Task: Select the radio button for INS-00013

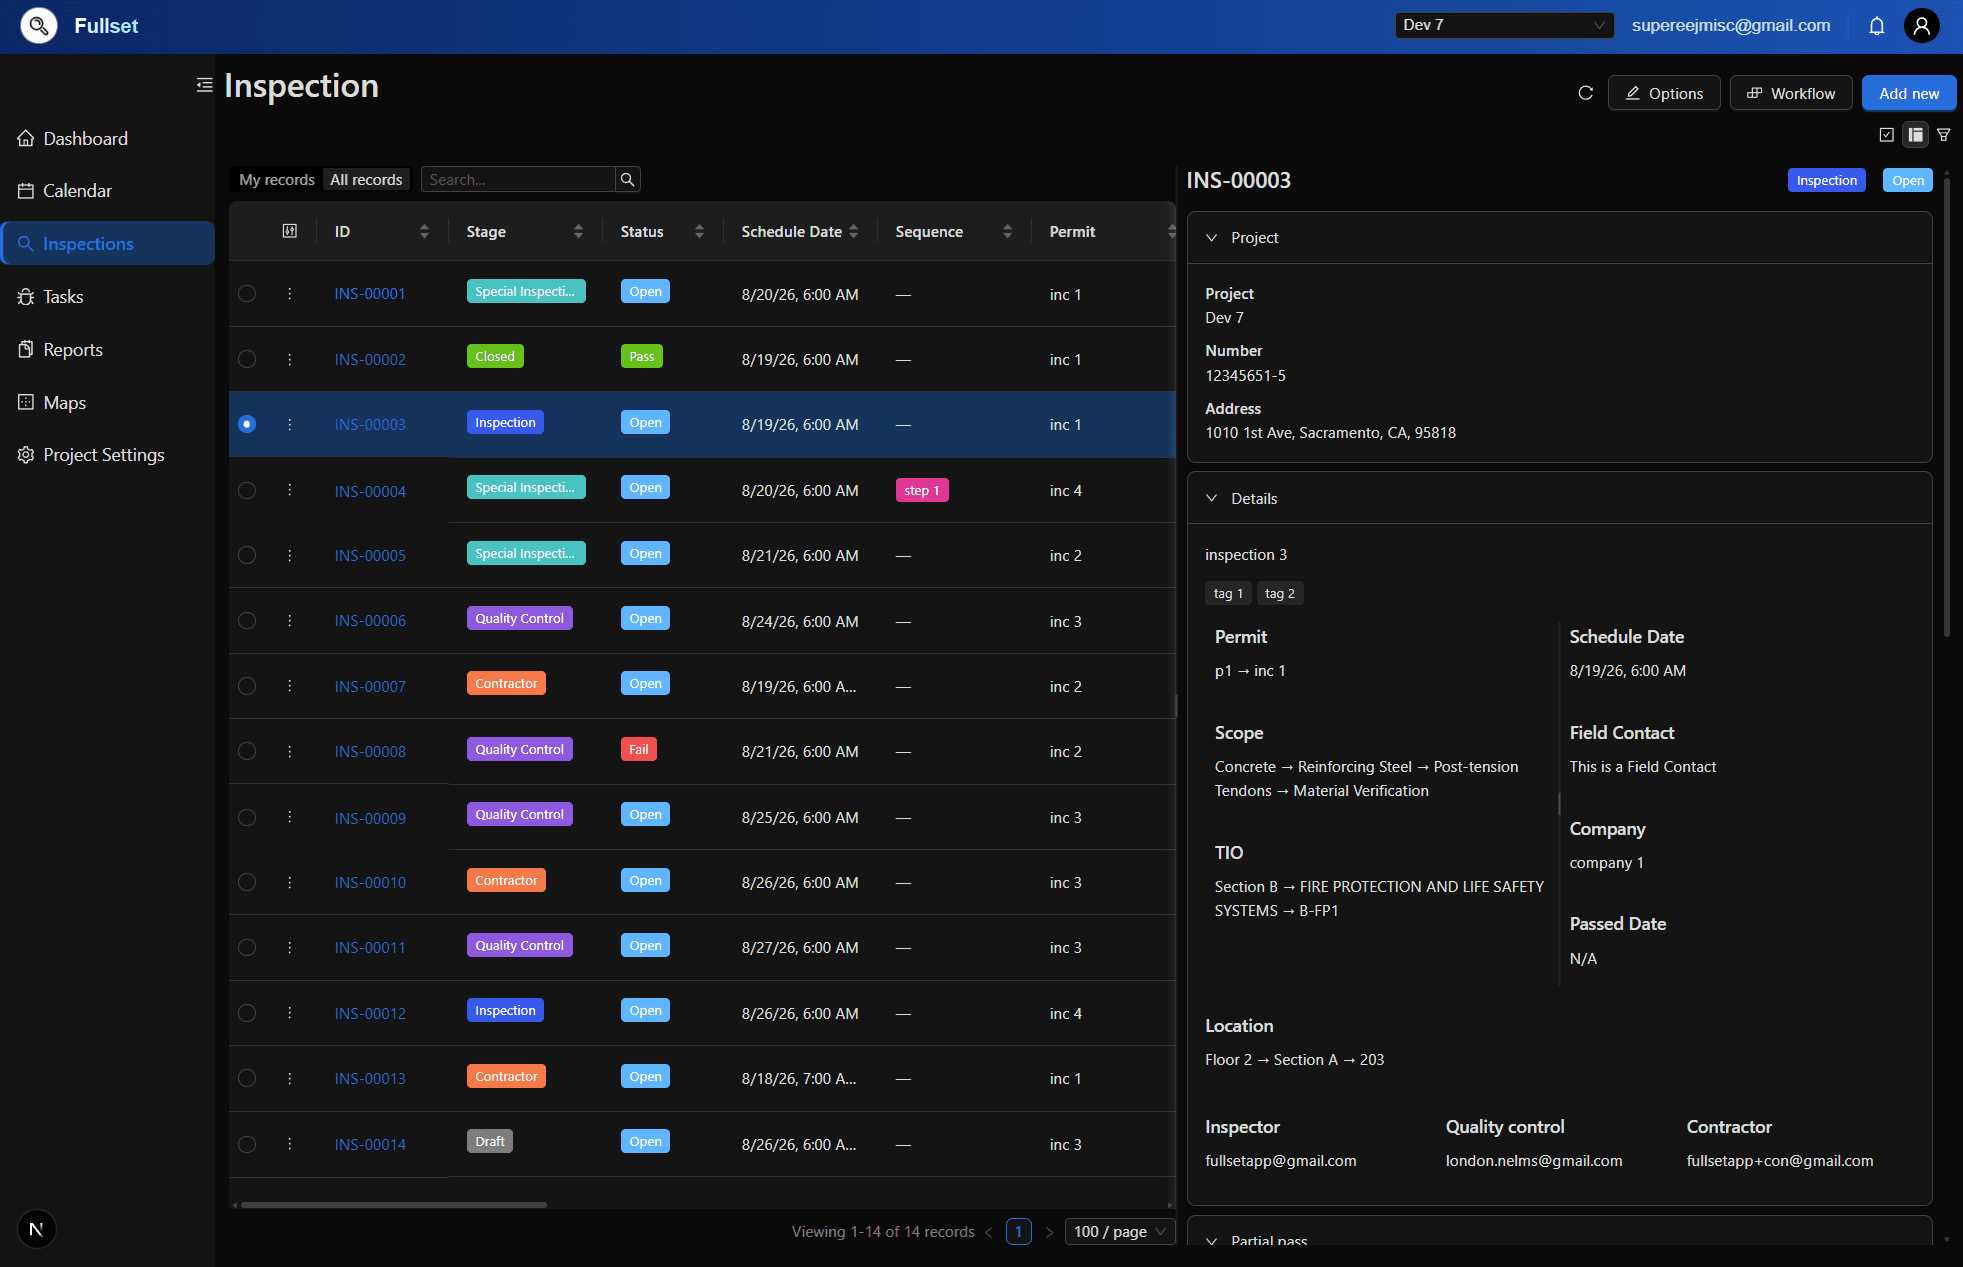Action: (247, 1078)
